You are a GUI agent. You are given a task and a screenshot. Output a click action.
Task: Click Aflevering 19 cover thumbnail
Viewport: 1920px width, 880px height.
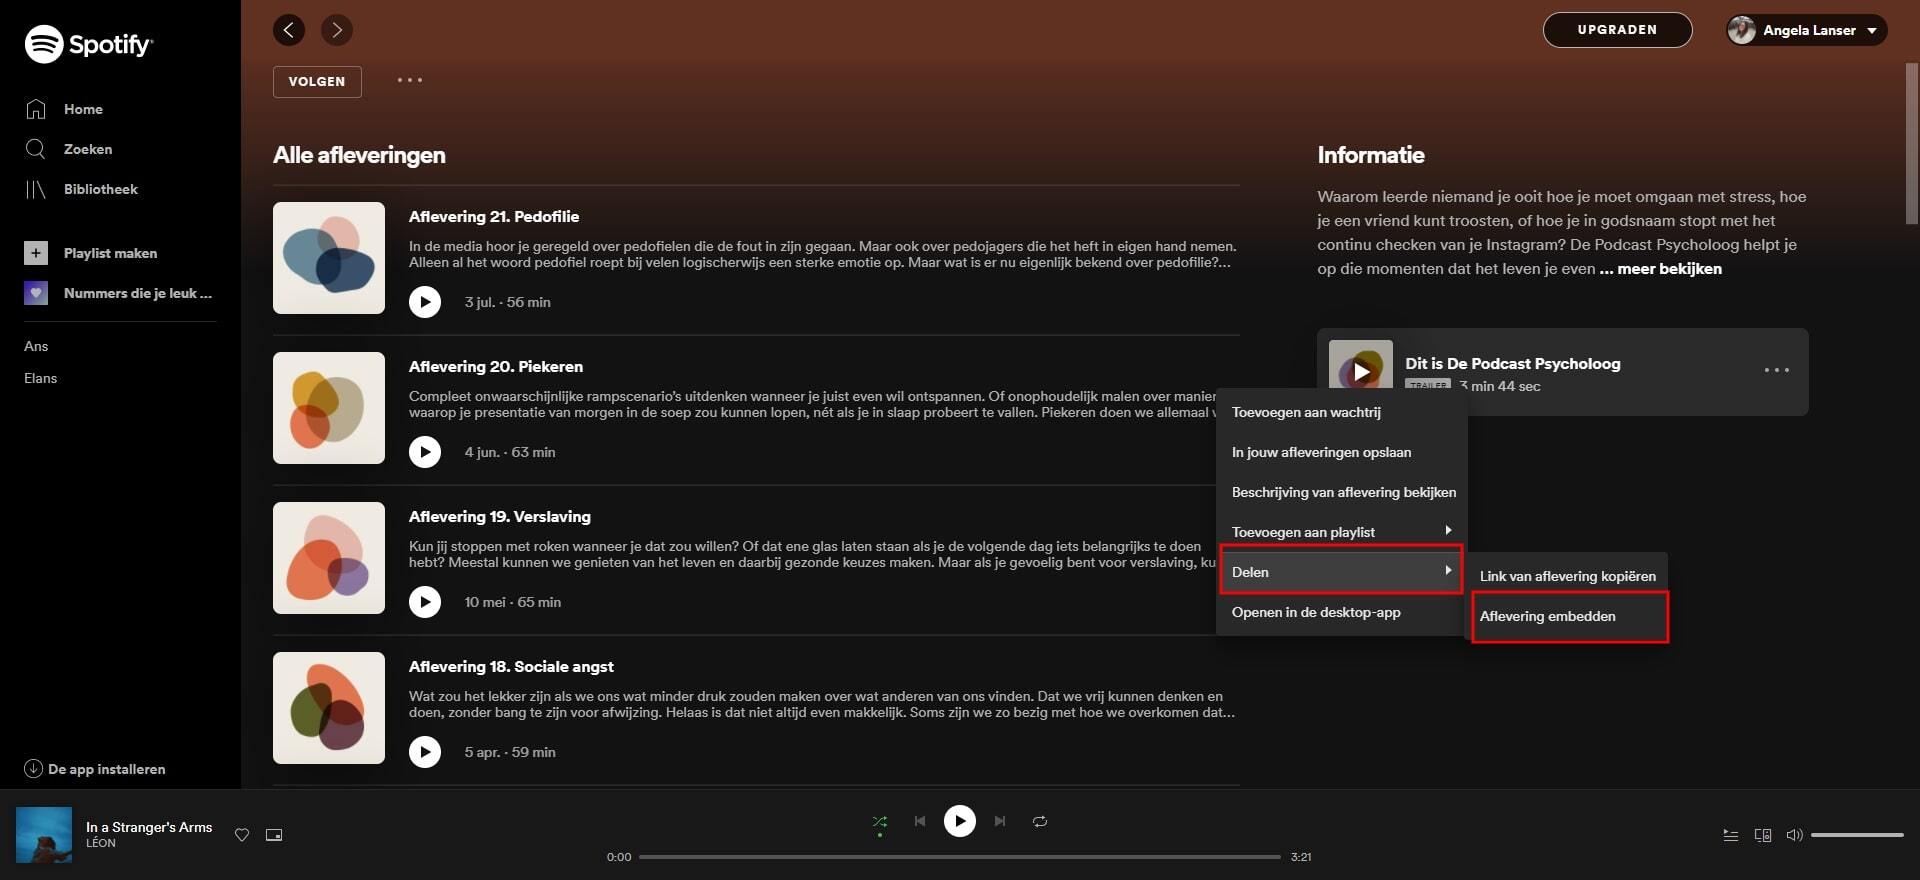(x=329, y=558)
